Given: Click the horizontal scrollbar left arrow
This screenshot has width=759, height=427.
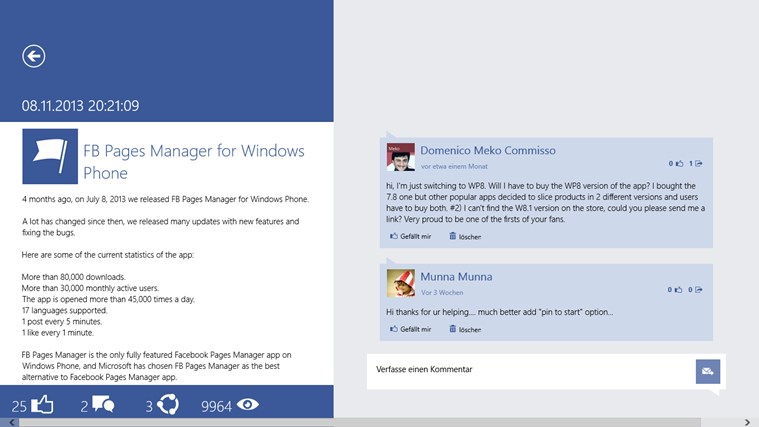Looking at the screenshot, I should [x=12, y=423].
